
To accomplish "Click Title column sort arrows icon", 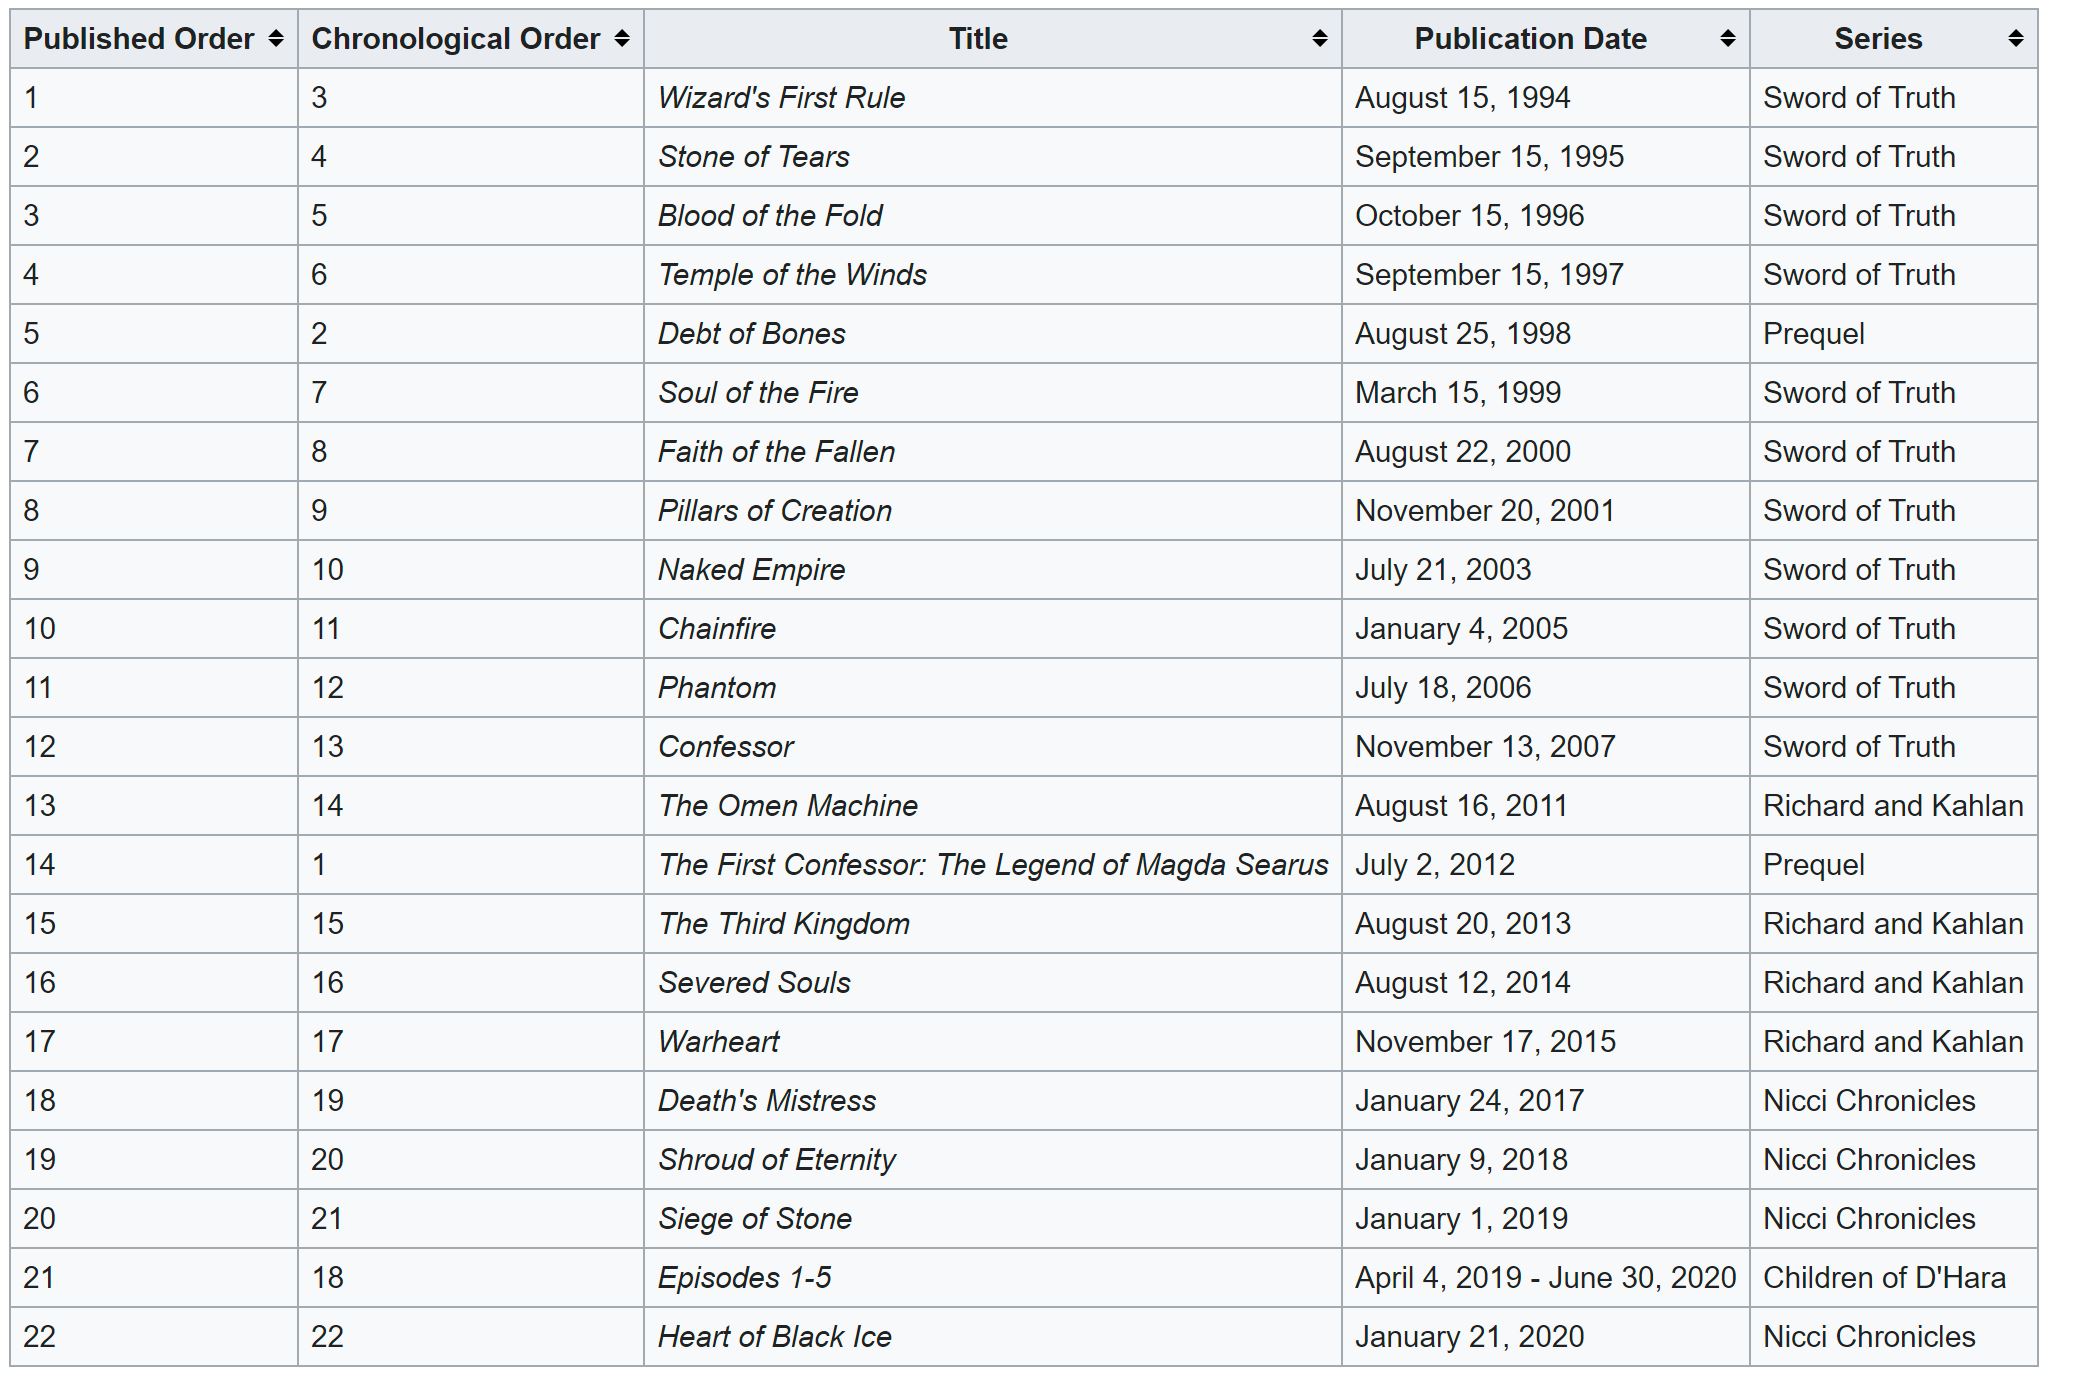I will tap(1319, 39).
